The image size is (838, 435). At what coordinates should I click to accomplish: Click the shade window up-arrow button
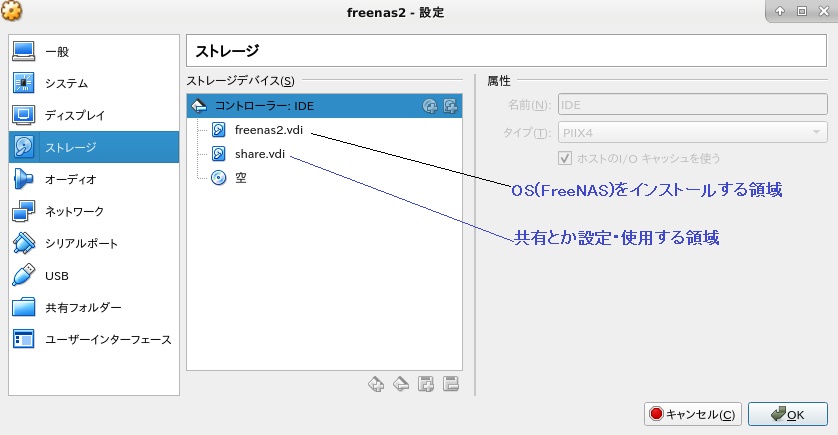[780, 11]
